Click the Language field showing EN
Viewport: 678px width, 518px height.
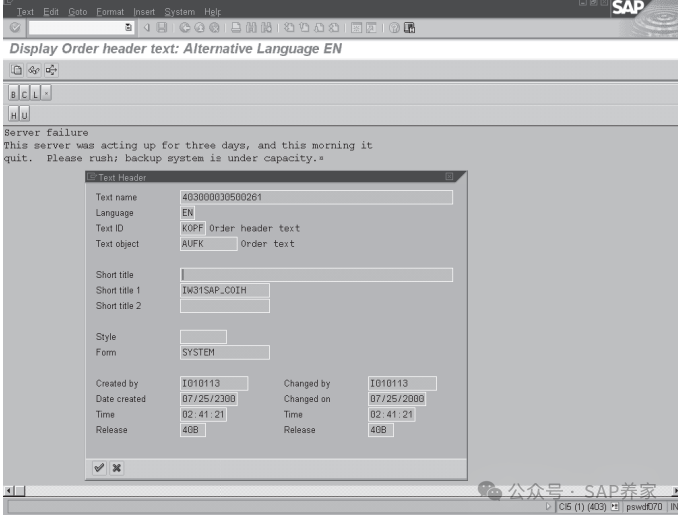tap(187, 213)
